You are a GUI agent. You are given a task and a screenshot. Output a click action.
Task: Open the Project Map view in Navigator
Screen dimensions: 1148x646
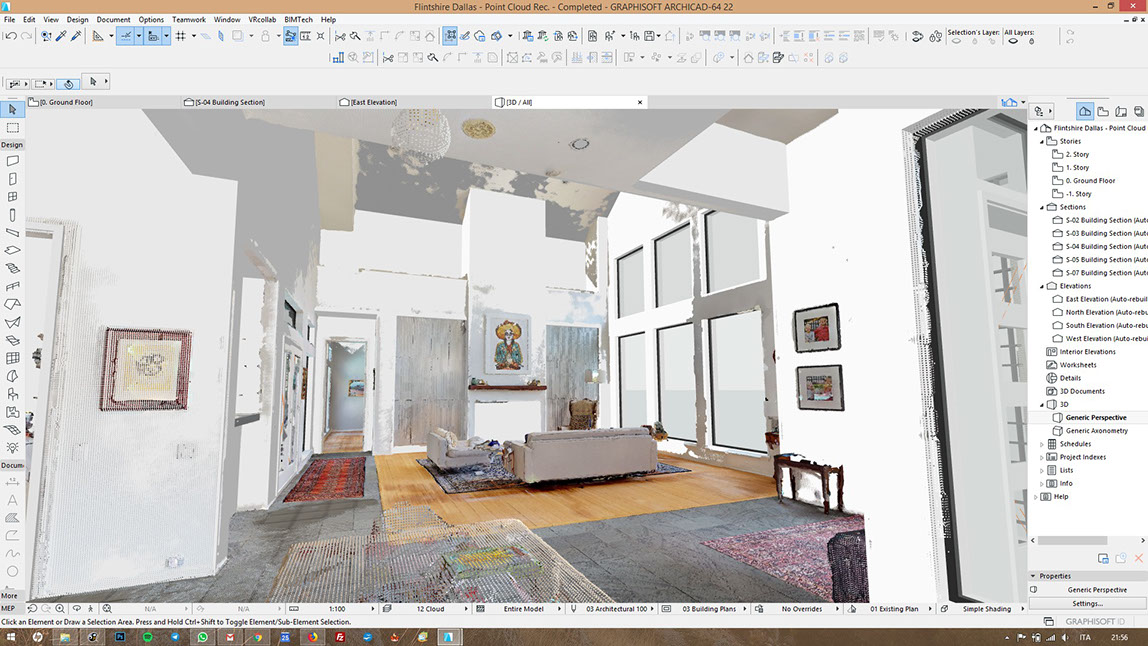point(1084,112)
